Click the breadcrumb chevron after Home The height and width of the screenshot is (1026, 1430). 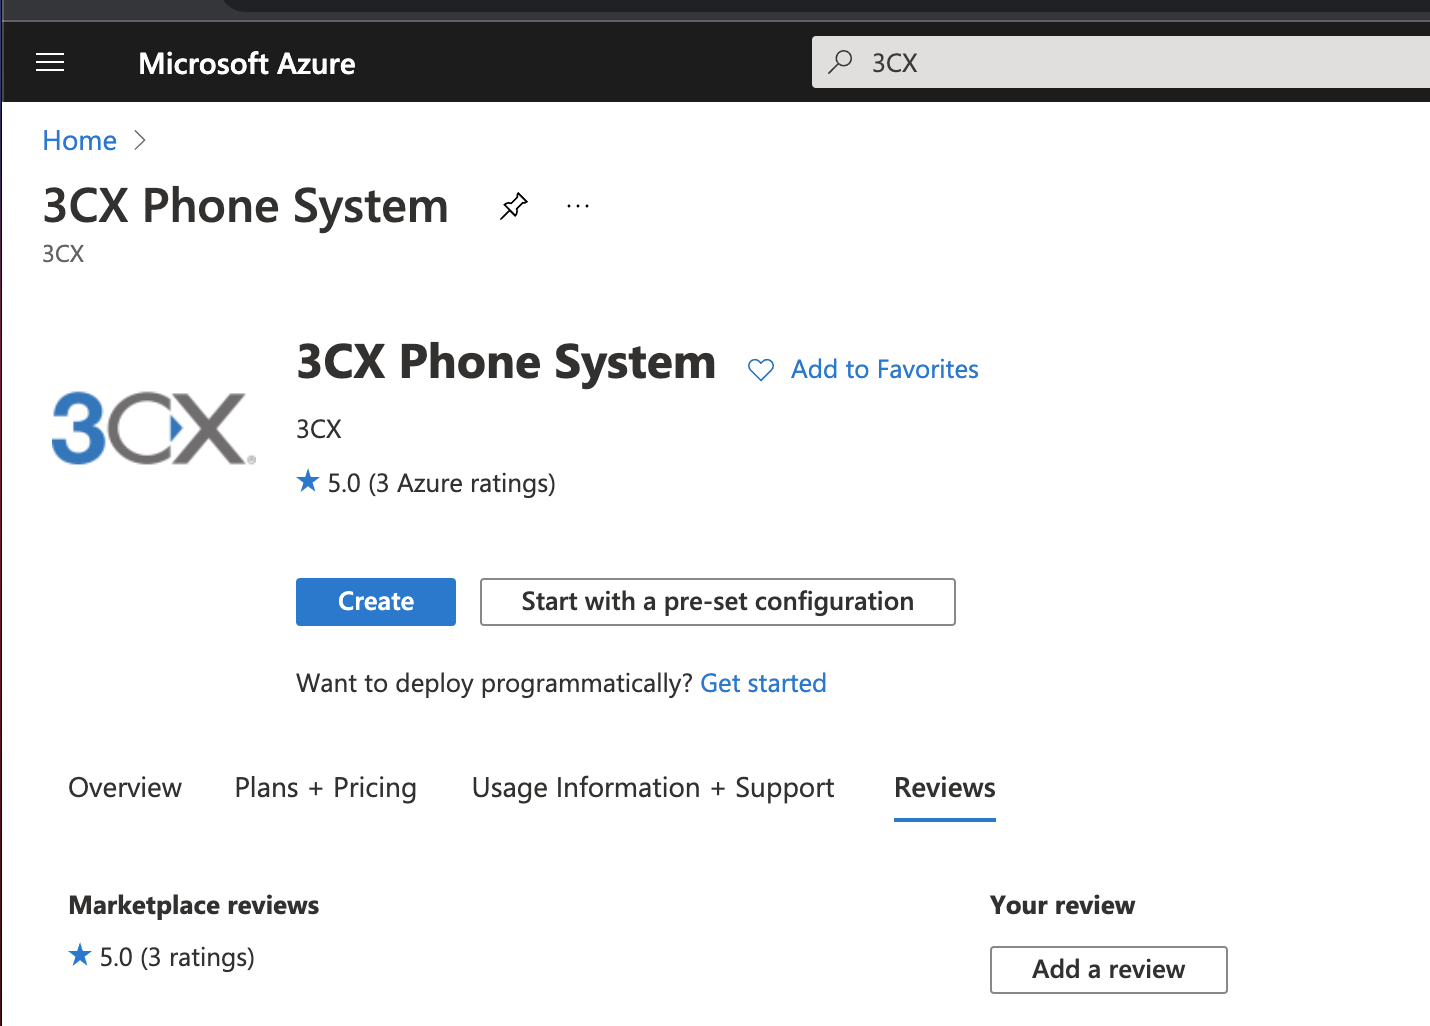pos(140,141)
